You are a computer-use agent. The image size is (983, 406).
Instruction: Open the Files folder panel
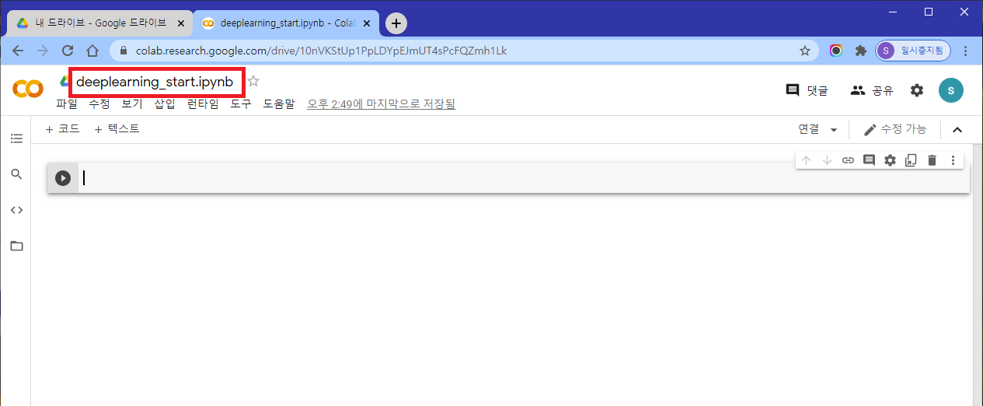coord(16,246)
